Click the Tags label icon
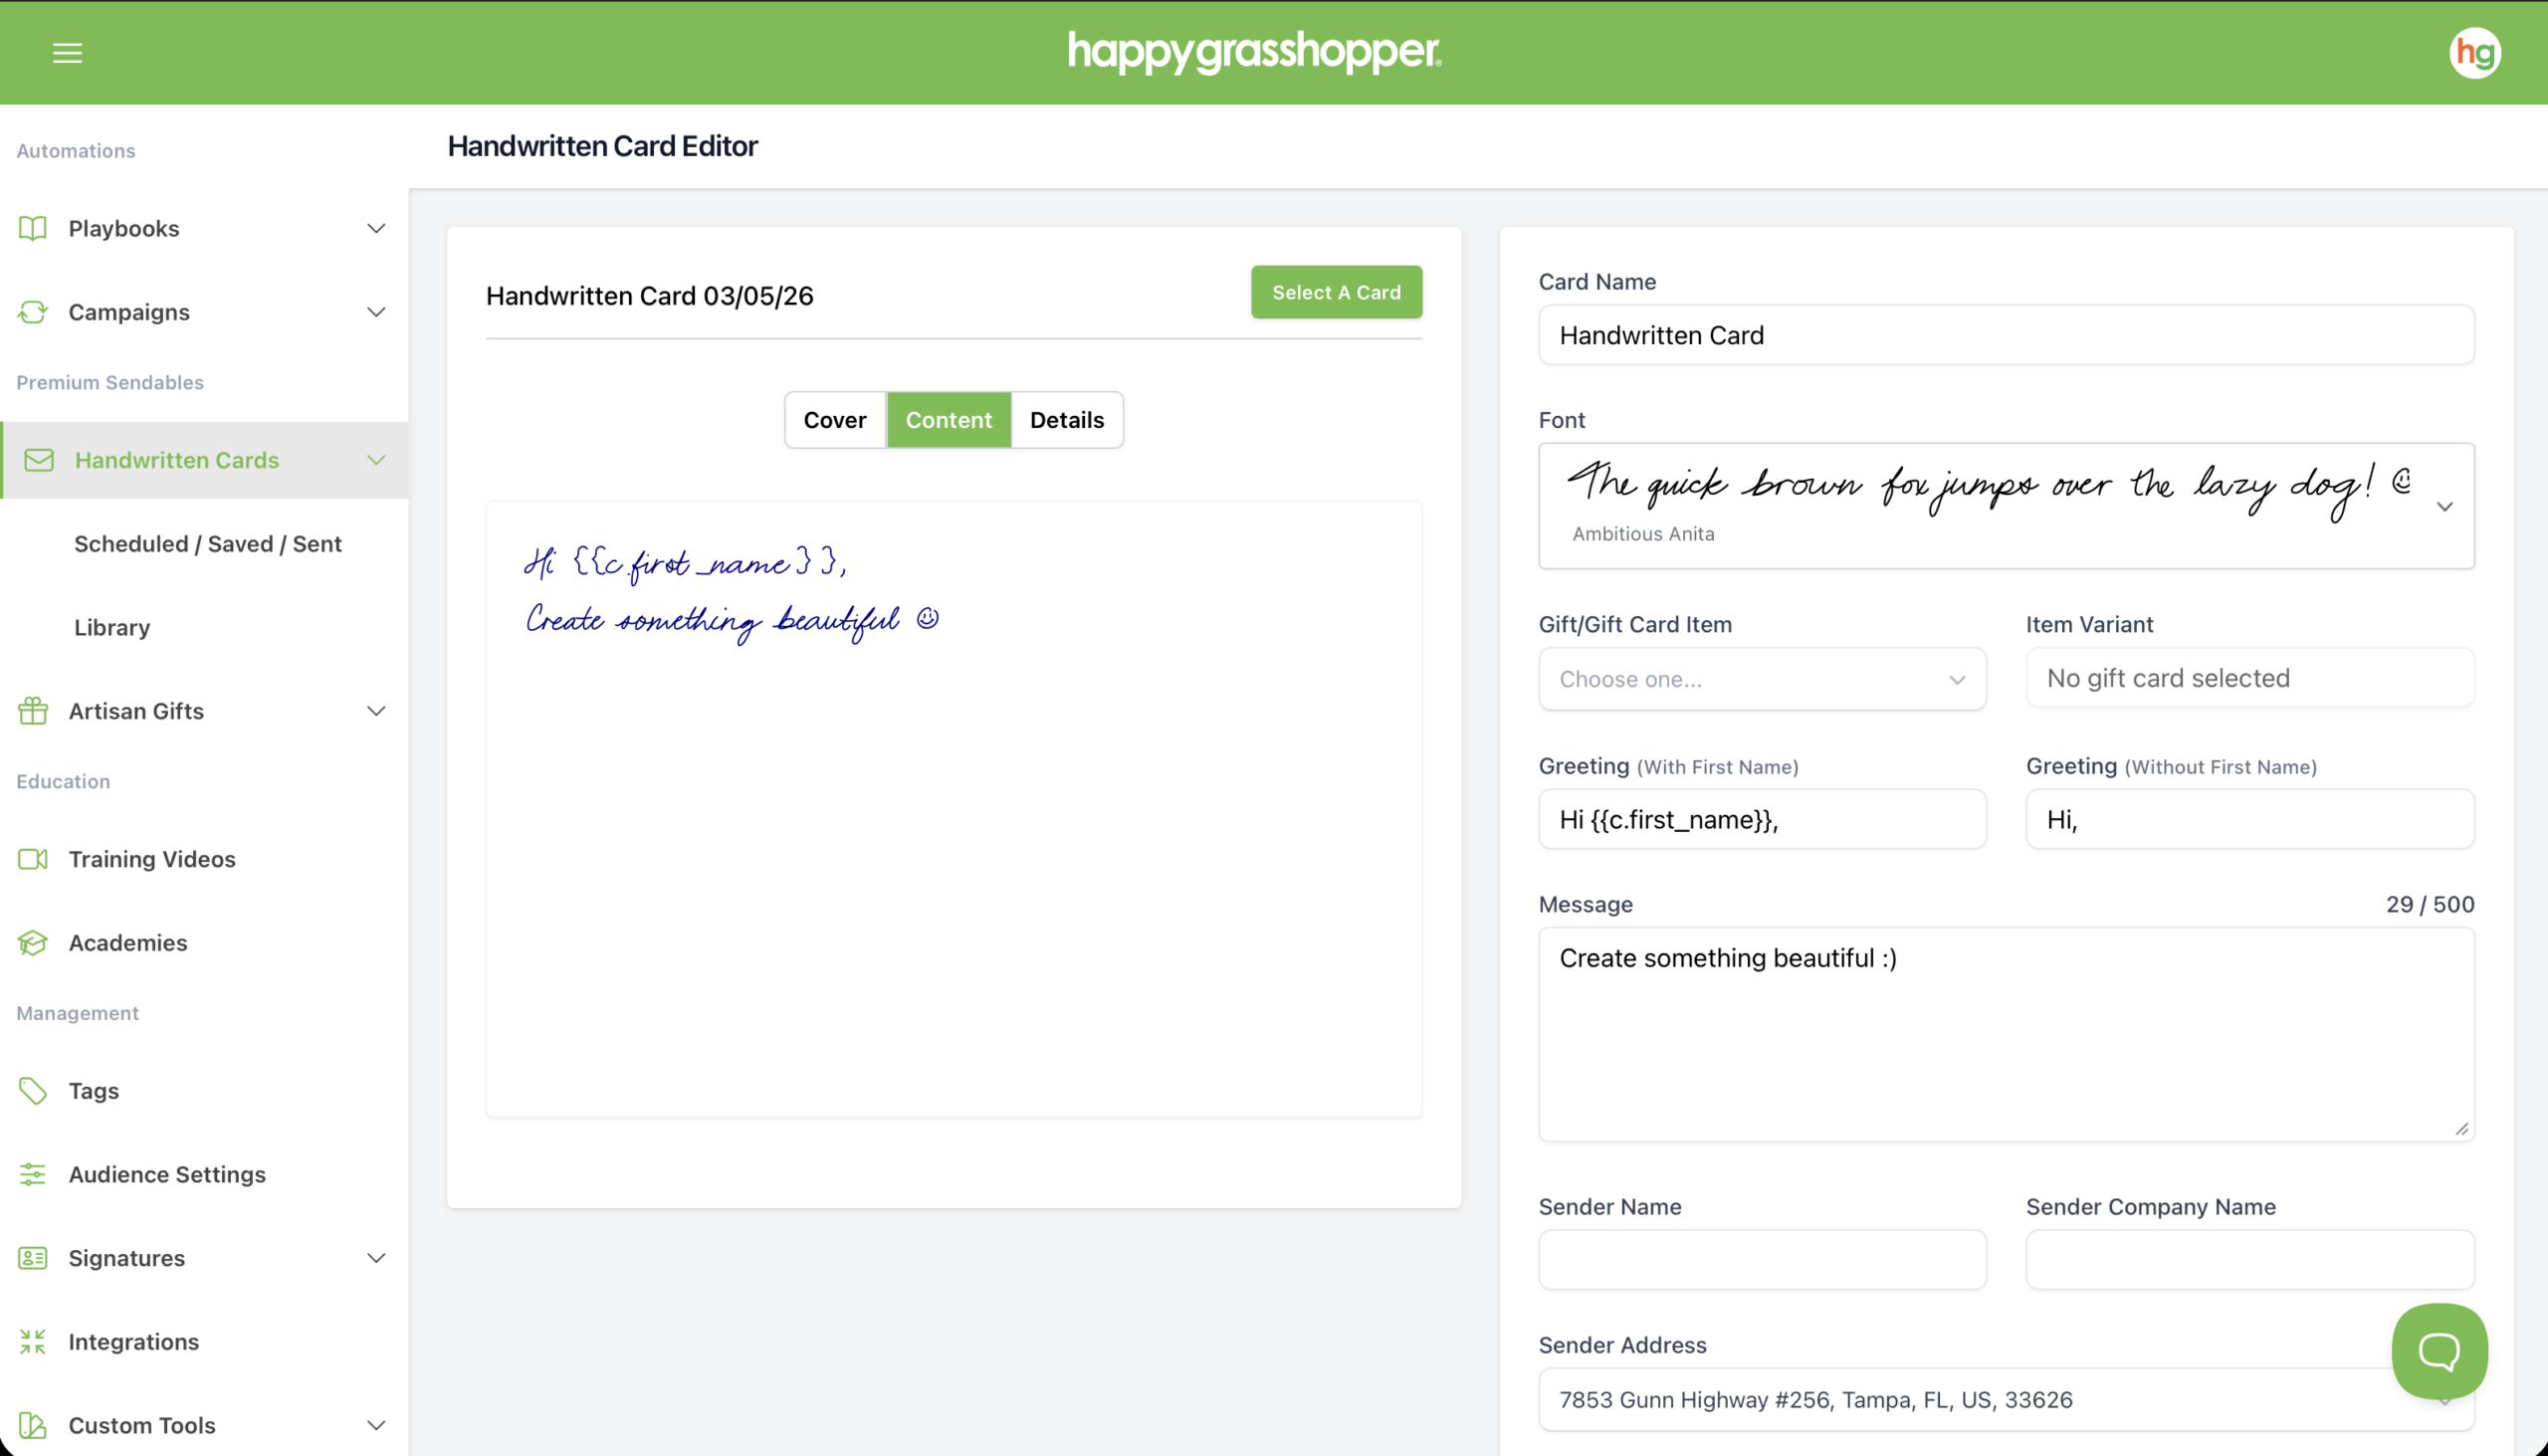 click(33, 1090)
